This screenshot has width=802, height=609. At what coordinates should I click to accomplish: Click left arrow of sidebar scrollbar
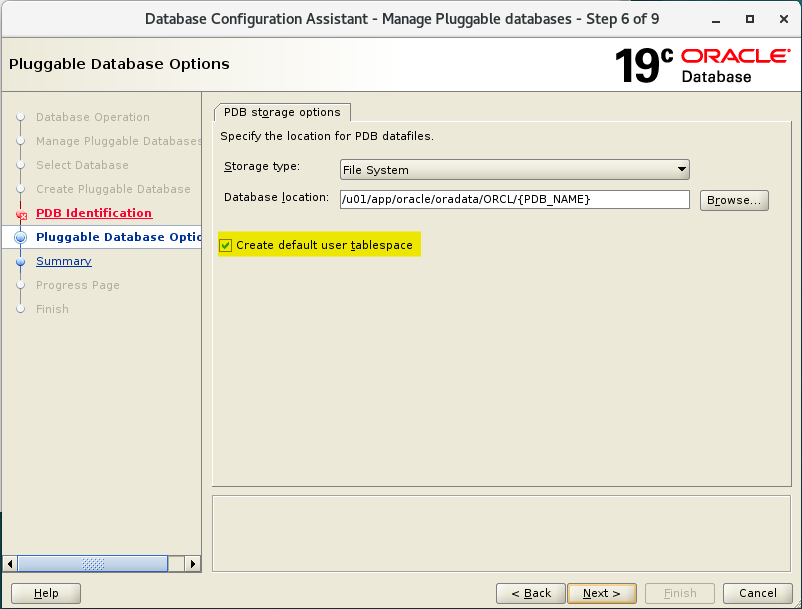(x=10, y=564)
